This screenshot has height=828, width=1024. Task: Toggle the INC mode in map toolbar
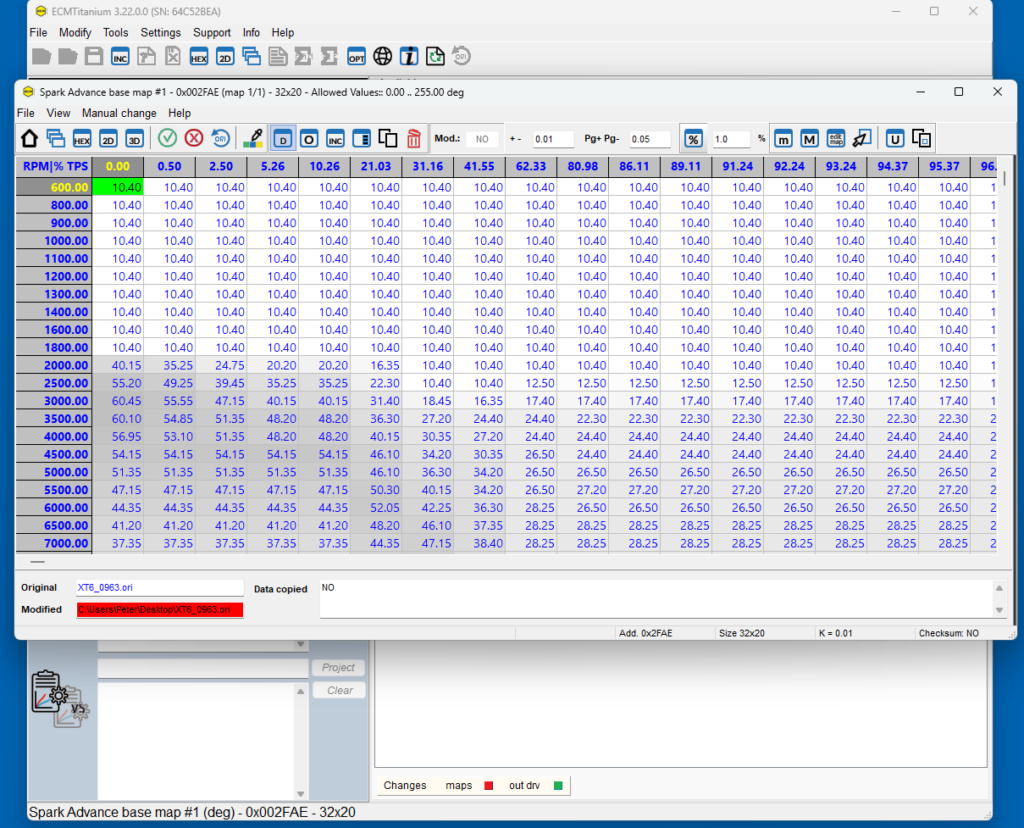tap(335, 138)
